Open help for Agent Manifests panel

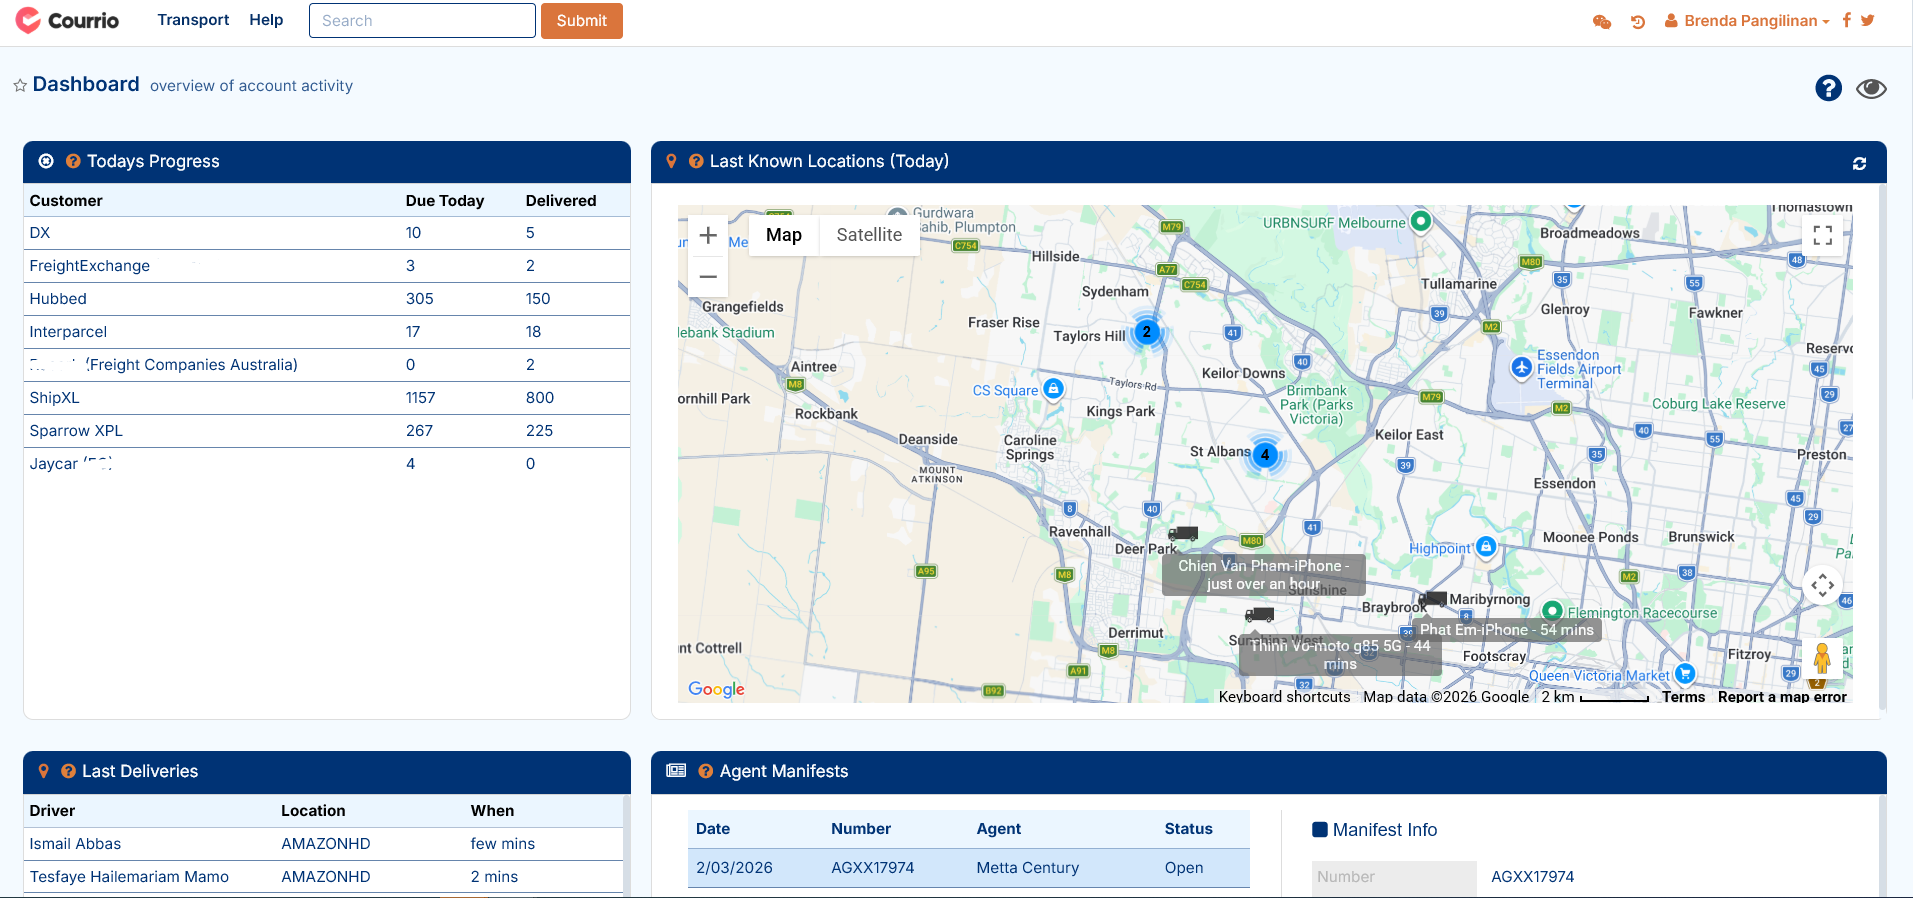(x=706, y=771)
